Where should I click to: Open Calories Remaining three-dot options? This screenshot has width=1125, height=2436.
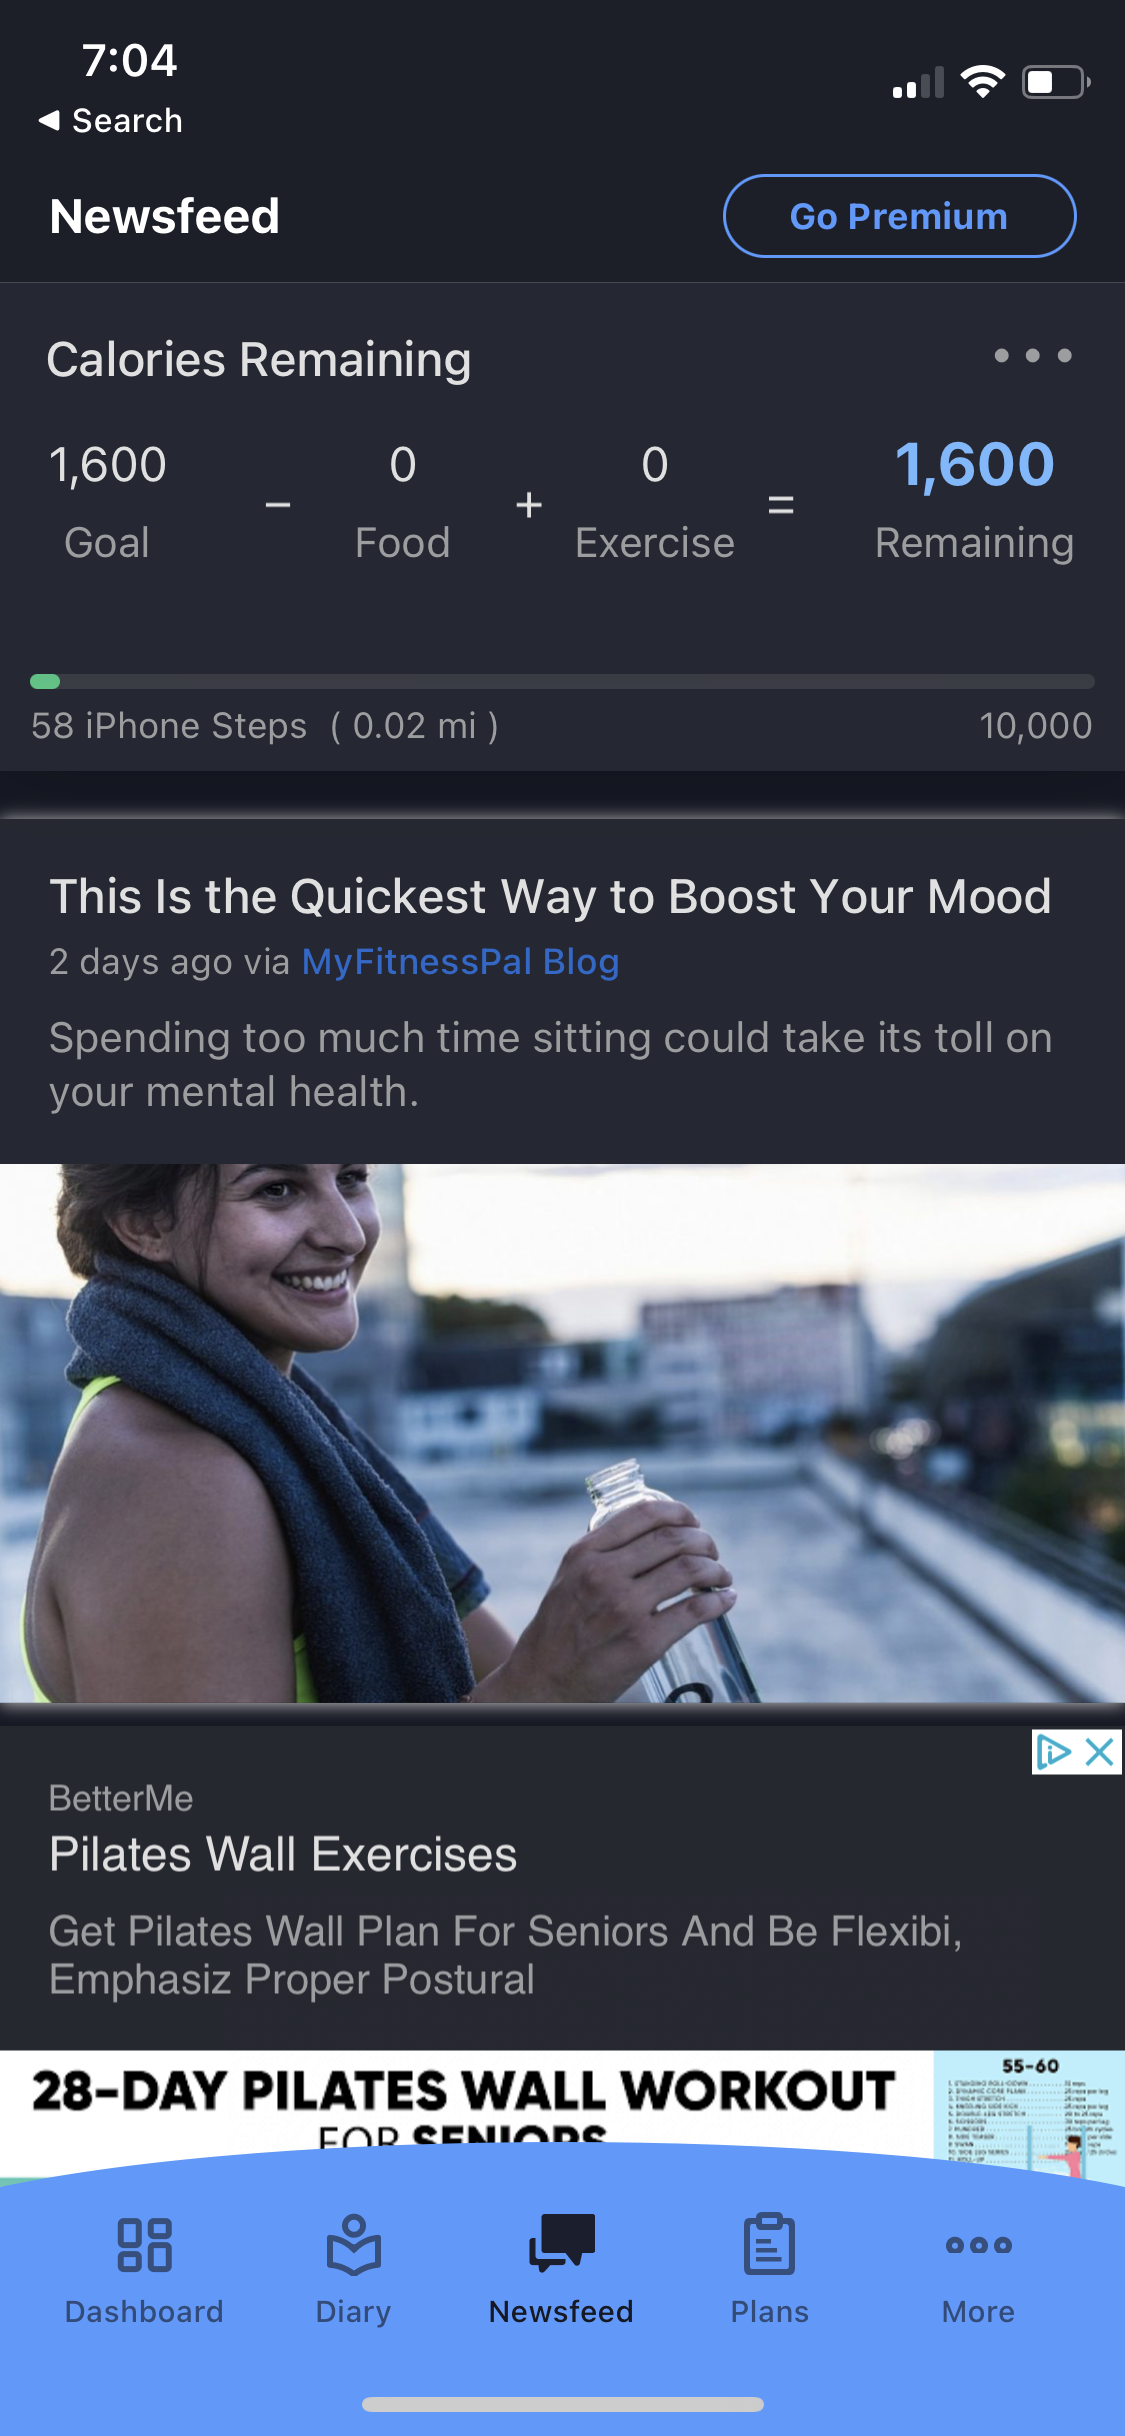pos(1033,356)
